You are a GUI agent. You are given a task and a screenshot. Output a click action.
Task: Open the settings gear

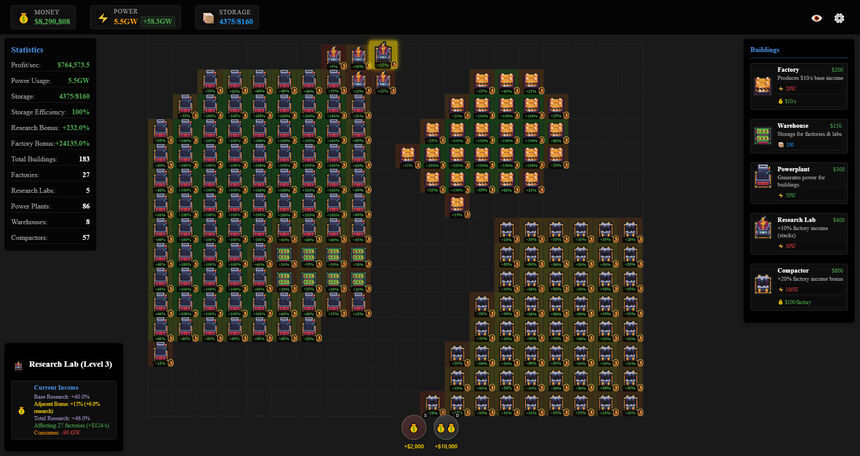[839, 18]
